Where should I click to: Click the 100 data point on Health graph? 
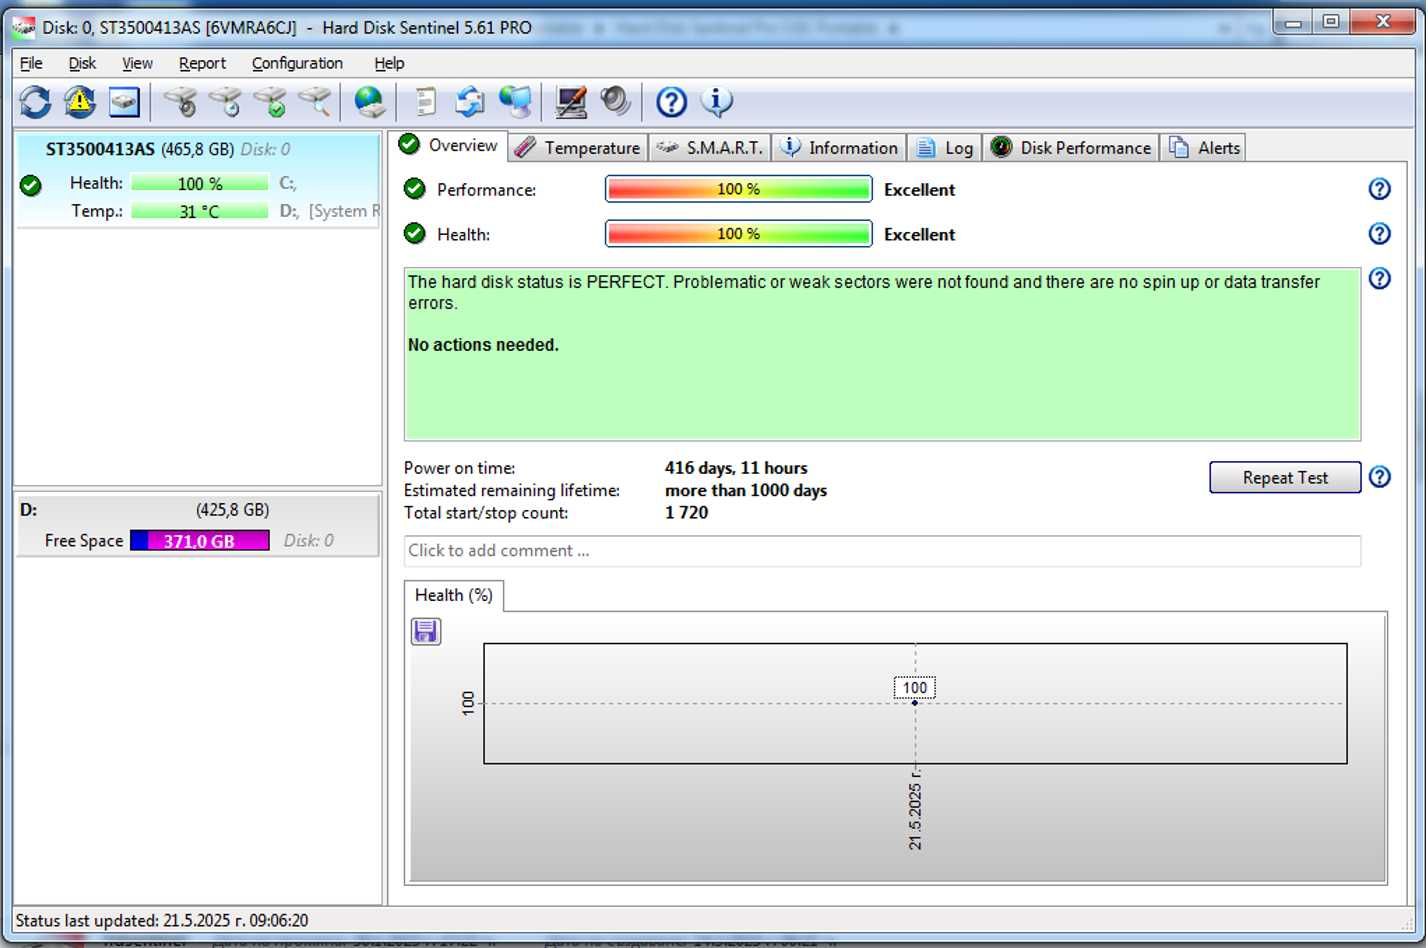click(x=915, y=702)
